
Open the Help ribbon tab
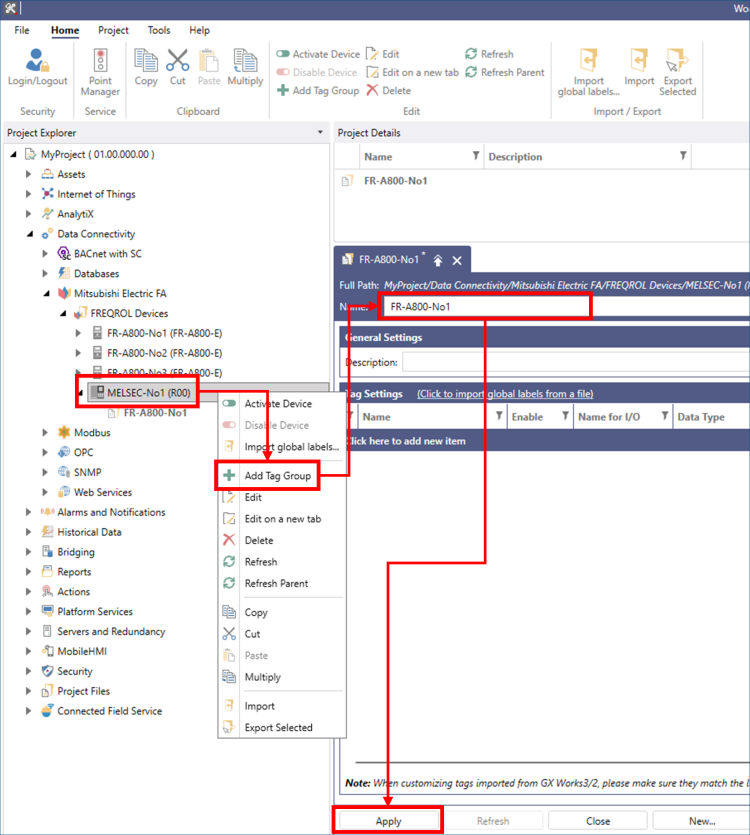199,30
